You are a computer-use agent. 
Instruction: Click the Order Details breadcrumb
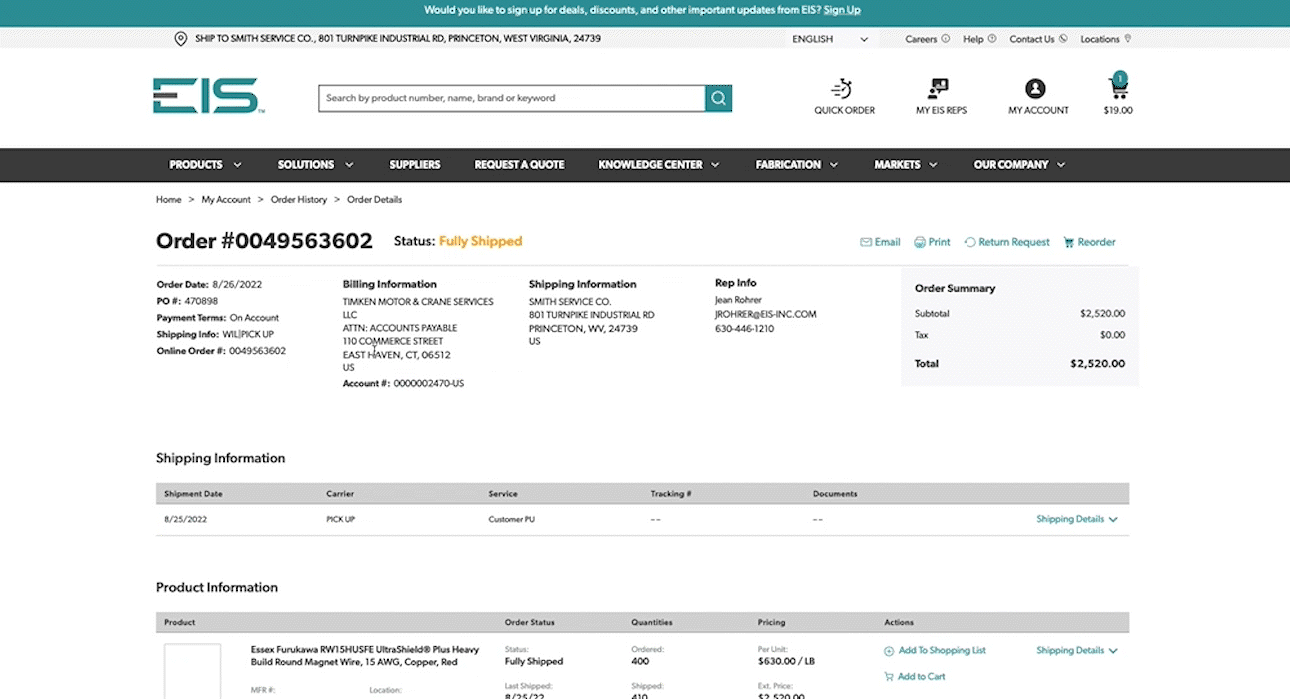pos(374,200)
